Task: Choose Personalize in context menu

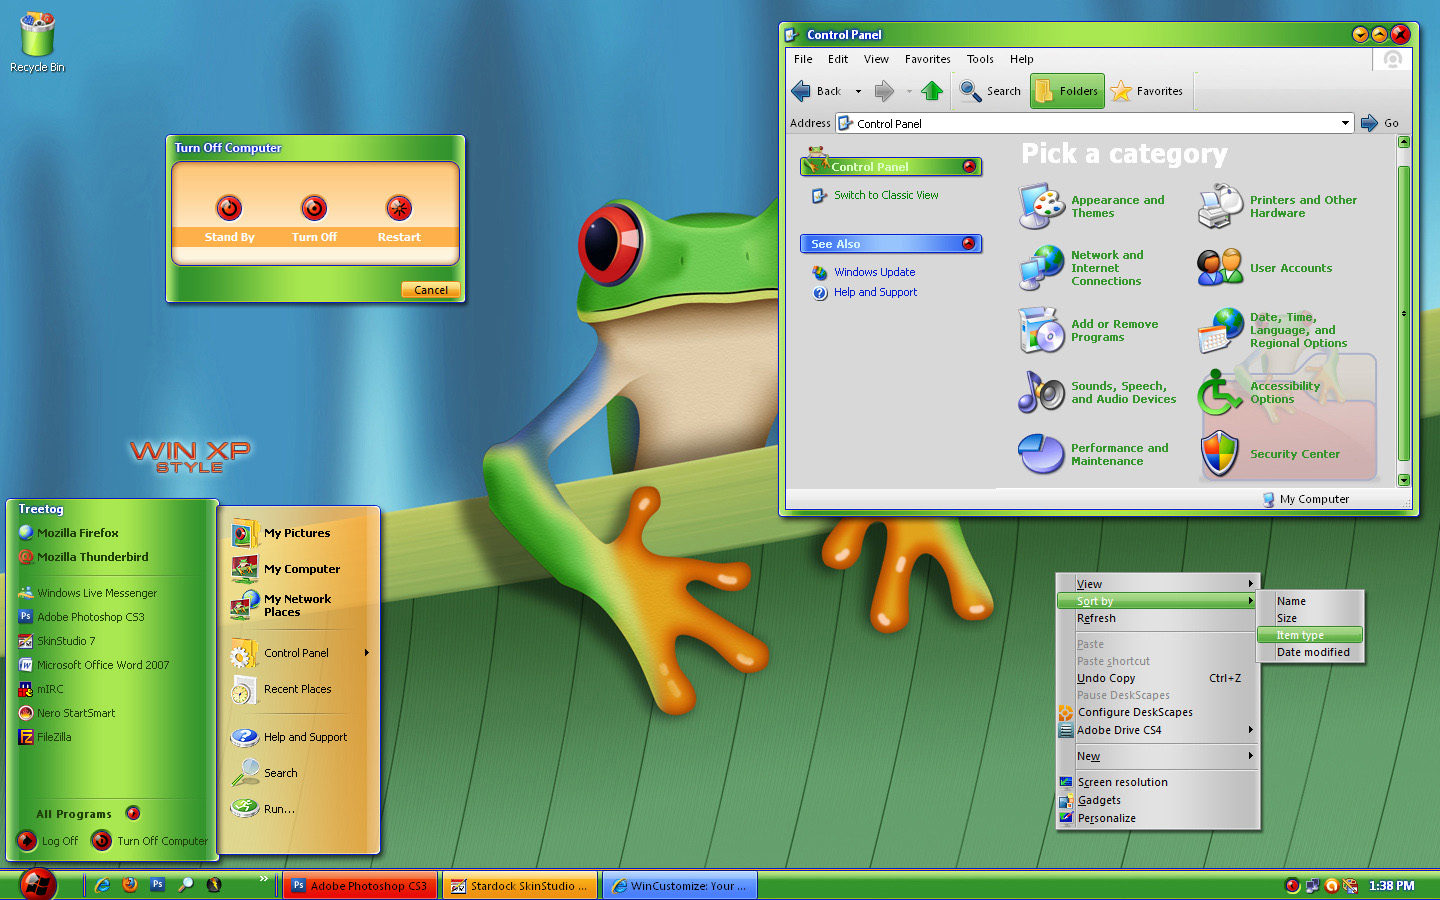Action: pos(1157,818)
